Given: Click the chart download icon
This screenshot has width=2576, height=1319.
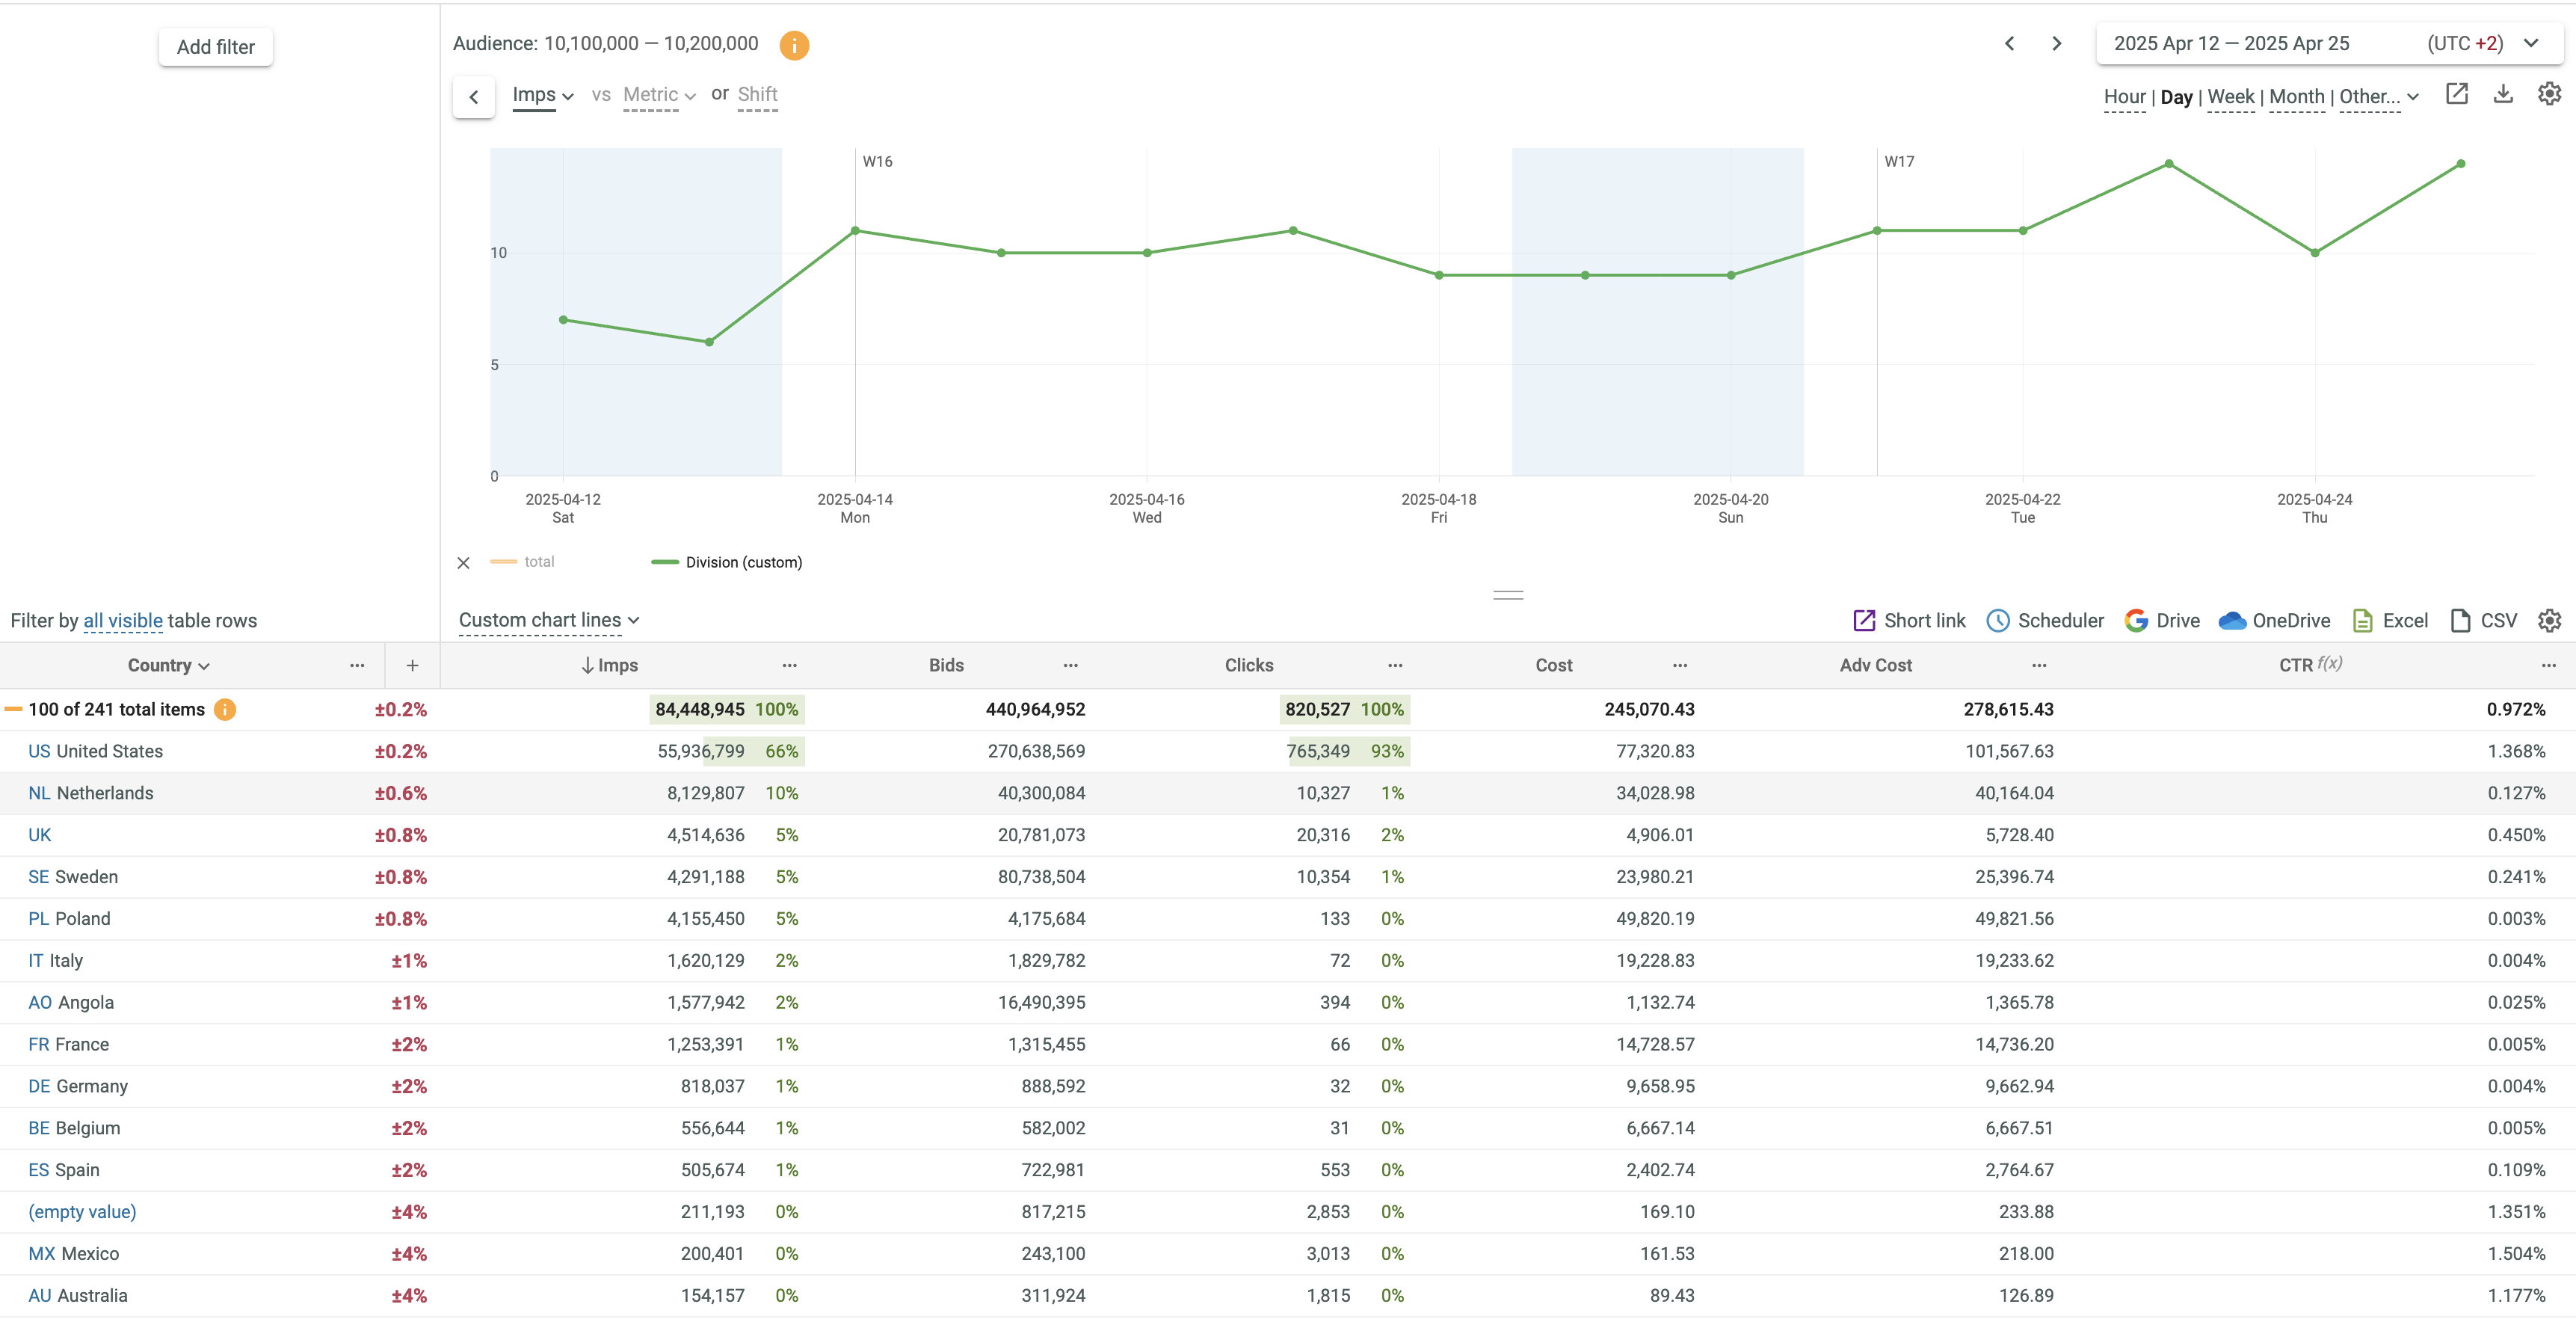Looking at the screenshot, I should coord(2503,94).
